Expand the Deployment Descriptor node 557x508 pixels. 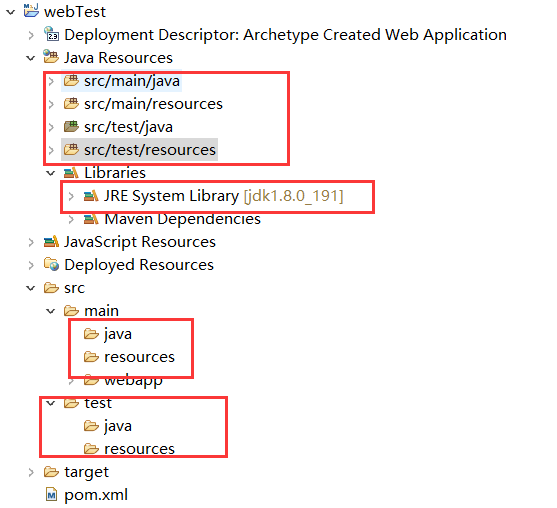click(31, 35)
